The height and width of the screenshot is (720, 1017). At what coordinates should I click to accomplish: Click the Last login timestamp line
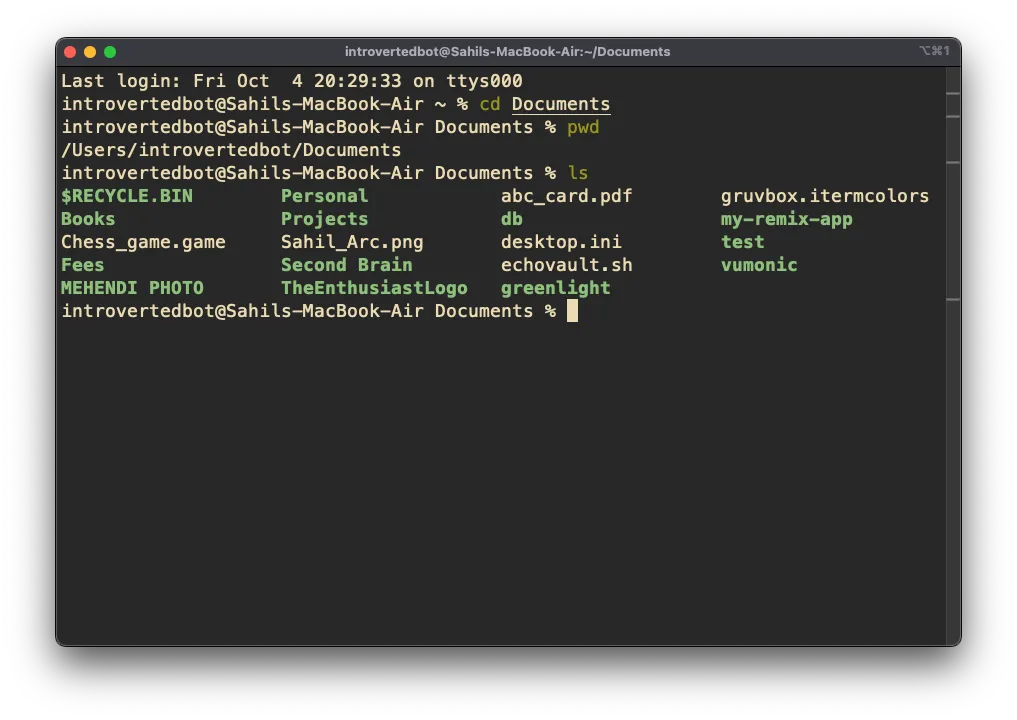291,81
